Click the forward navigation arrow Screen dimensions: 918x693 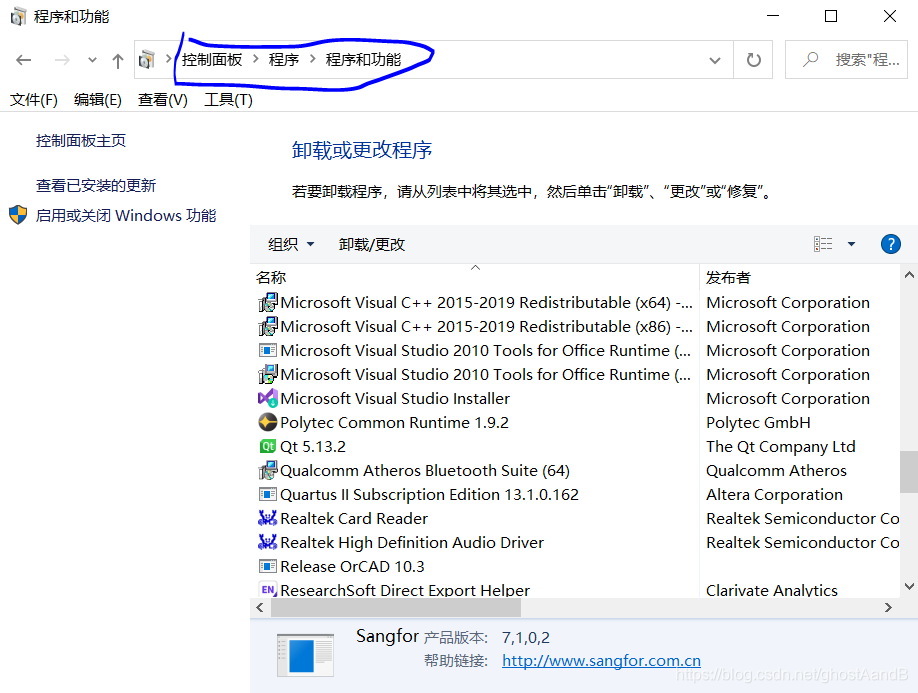pos(62,60)
